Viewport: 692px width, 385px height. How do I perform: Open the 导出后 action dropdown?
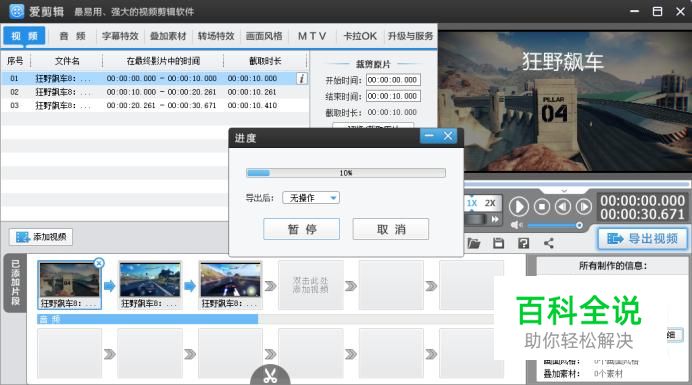tap(311, 198)
